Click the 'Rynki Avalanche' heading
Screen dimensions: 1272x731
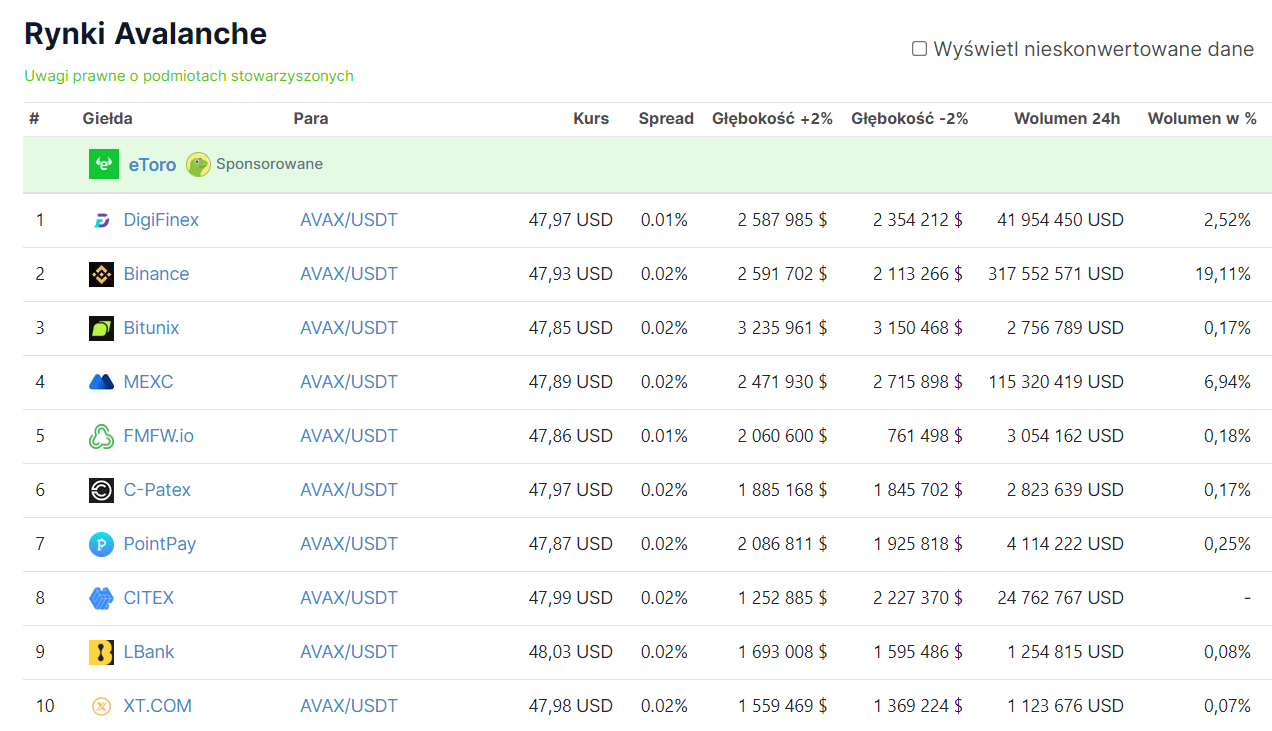[x=145, y=34]
